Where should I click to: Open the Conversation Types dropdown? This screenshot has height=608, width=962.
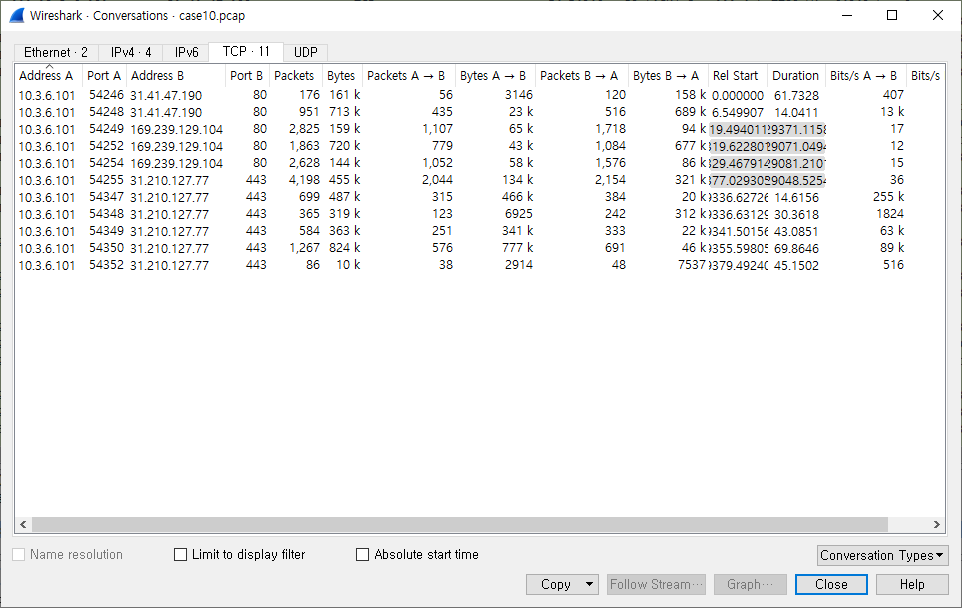[x=882, y=555]
